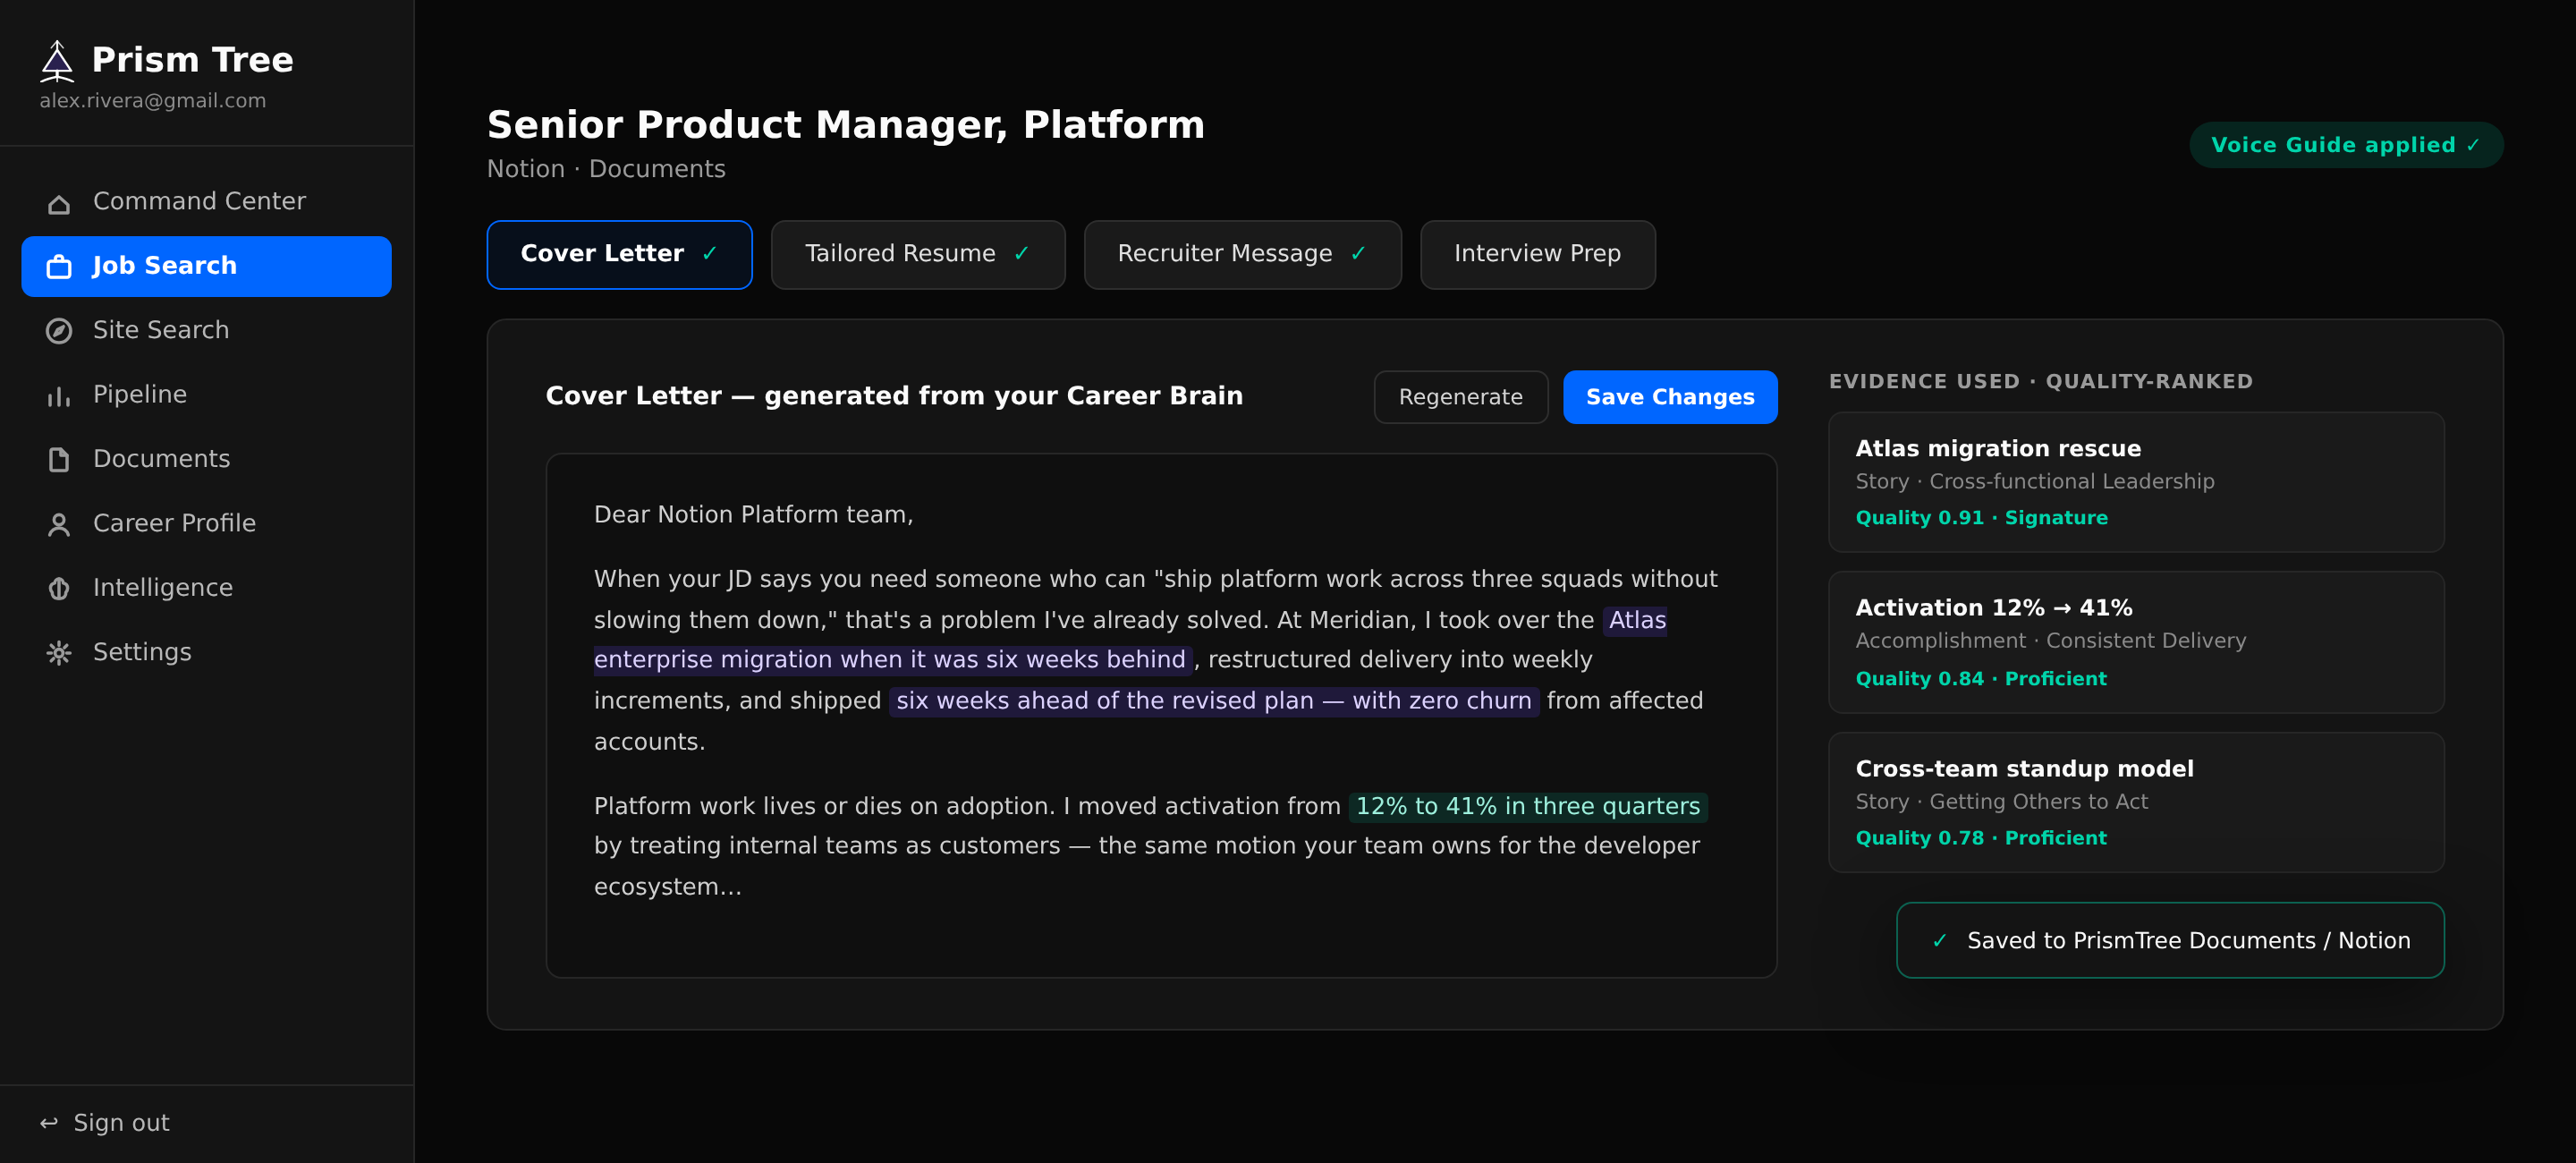Click the Save Changes button
The width and height of the screenshot is (2576, 1163).
click(1669, 397)
